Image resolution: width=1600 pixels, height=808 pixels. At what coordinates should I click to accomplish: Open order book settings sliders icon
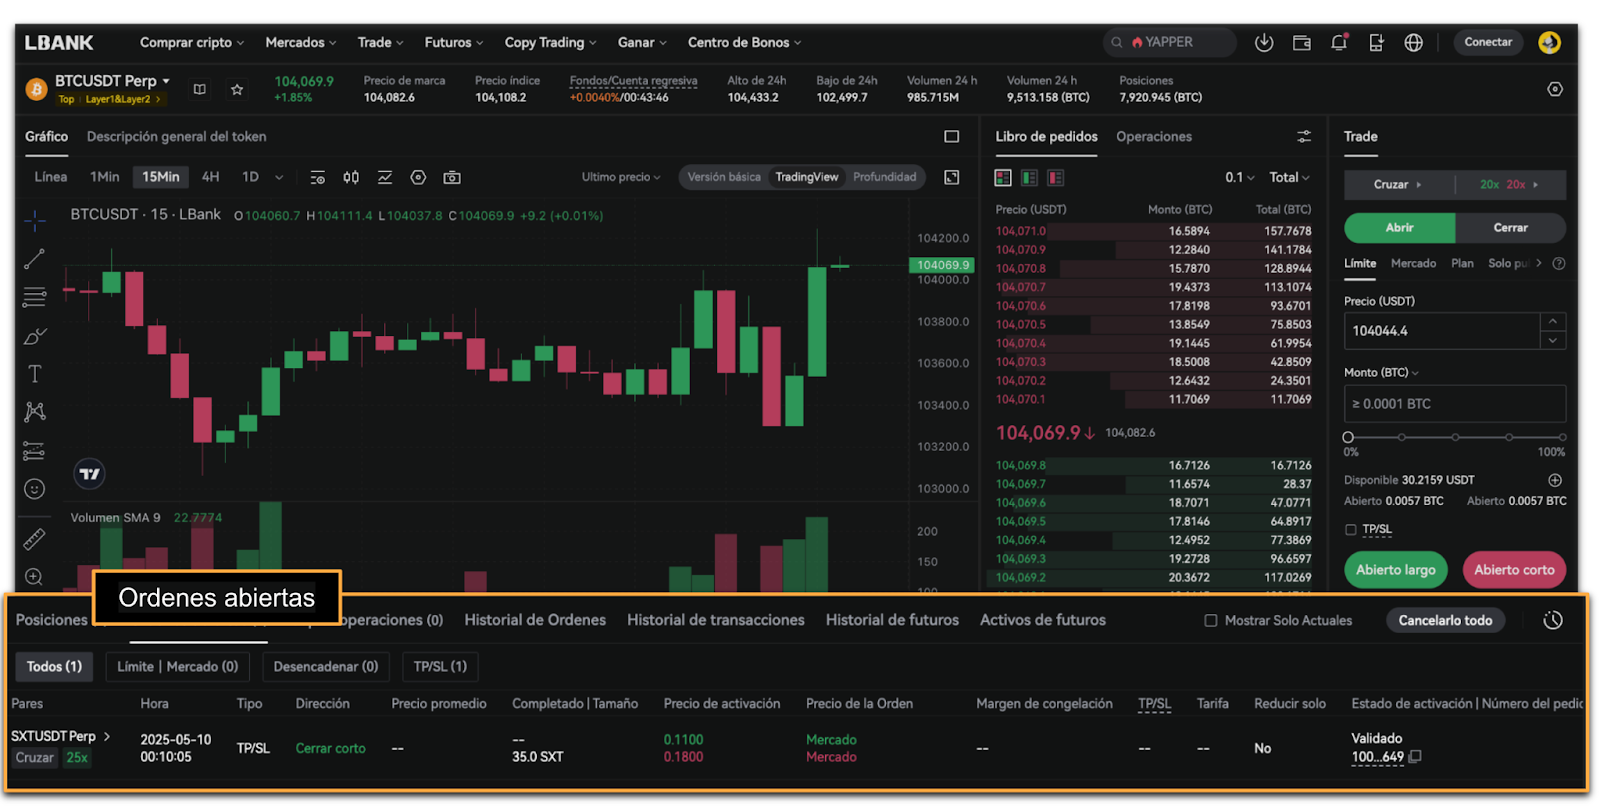1304,136
